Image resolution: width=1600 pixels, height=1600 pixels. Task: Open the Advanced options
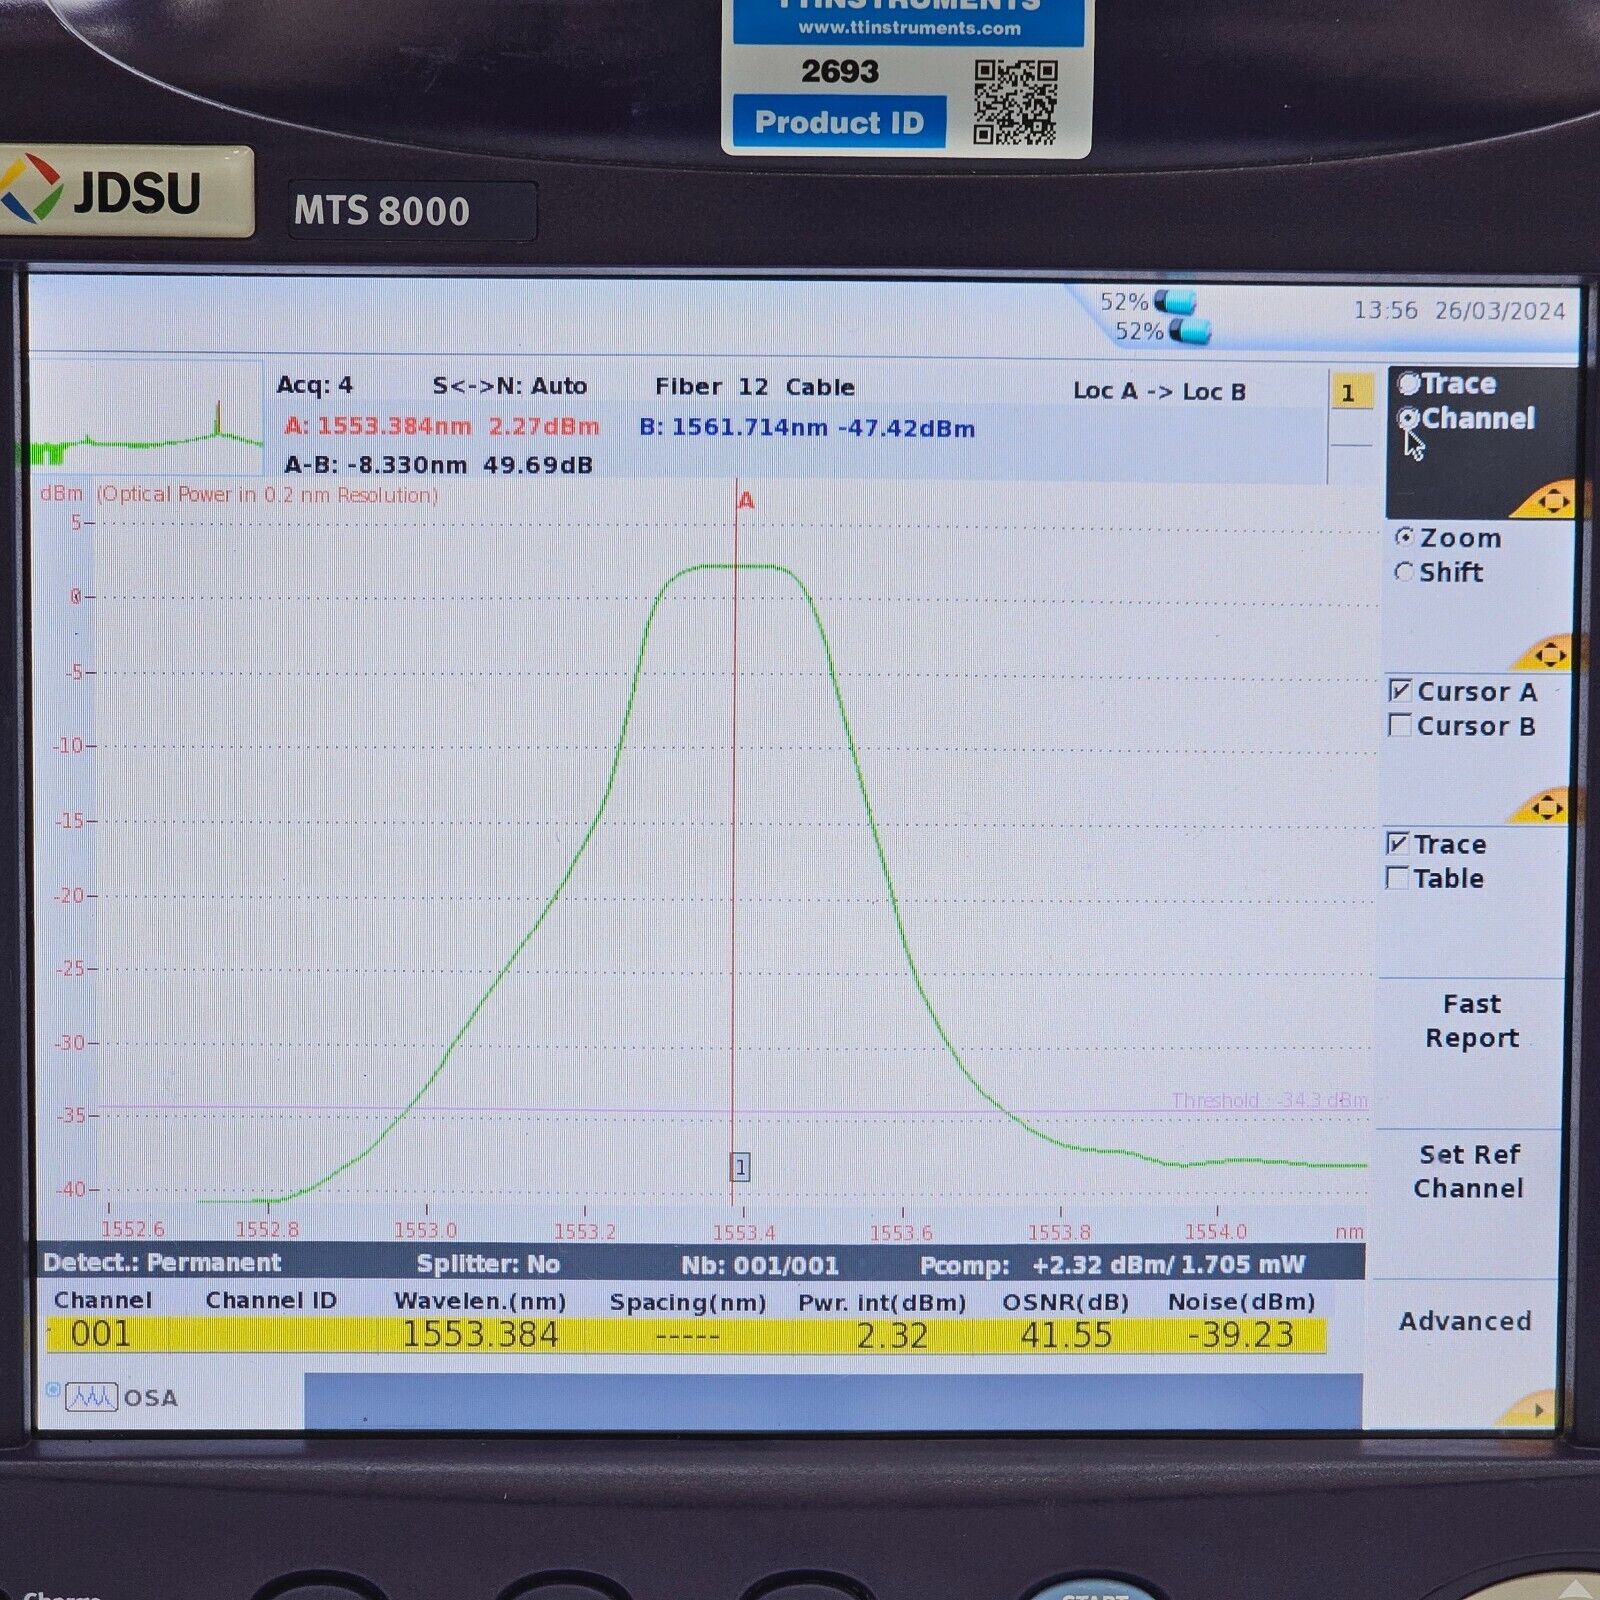[1465, 1320]
